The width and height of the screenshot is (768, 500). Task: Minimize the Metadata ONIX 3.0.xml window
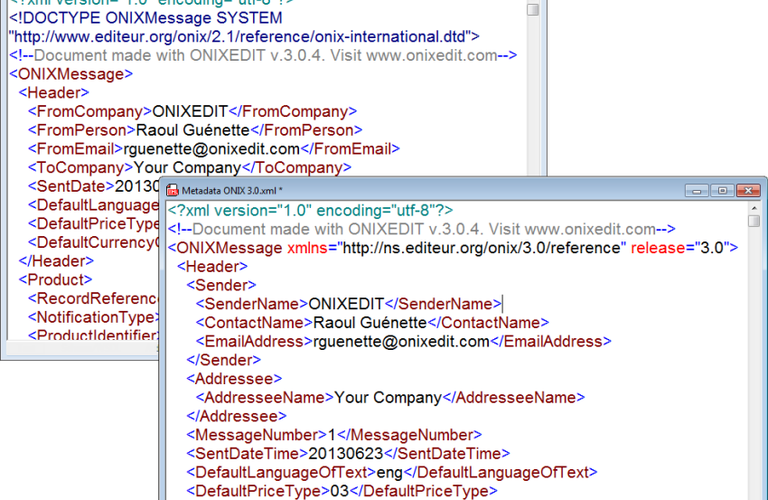point(696,190)
